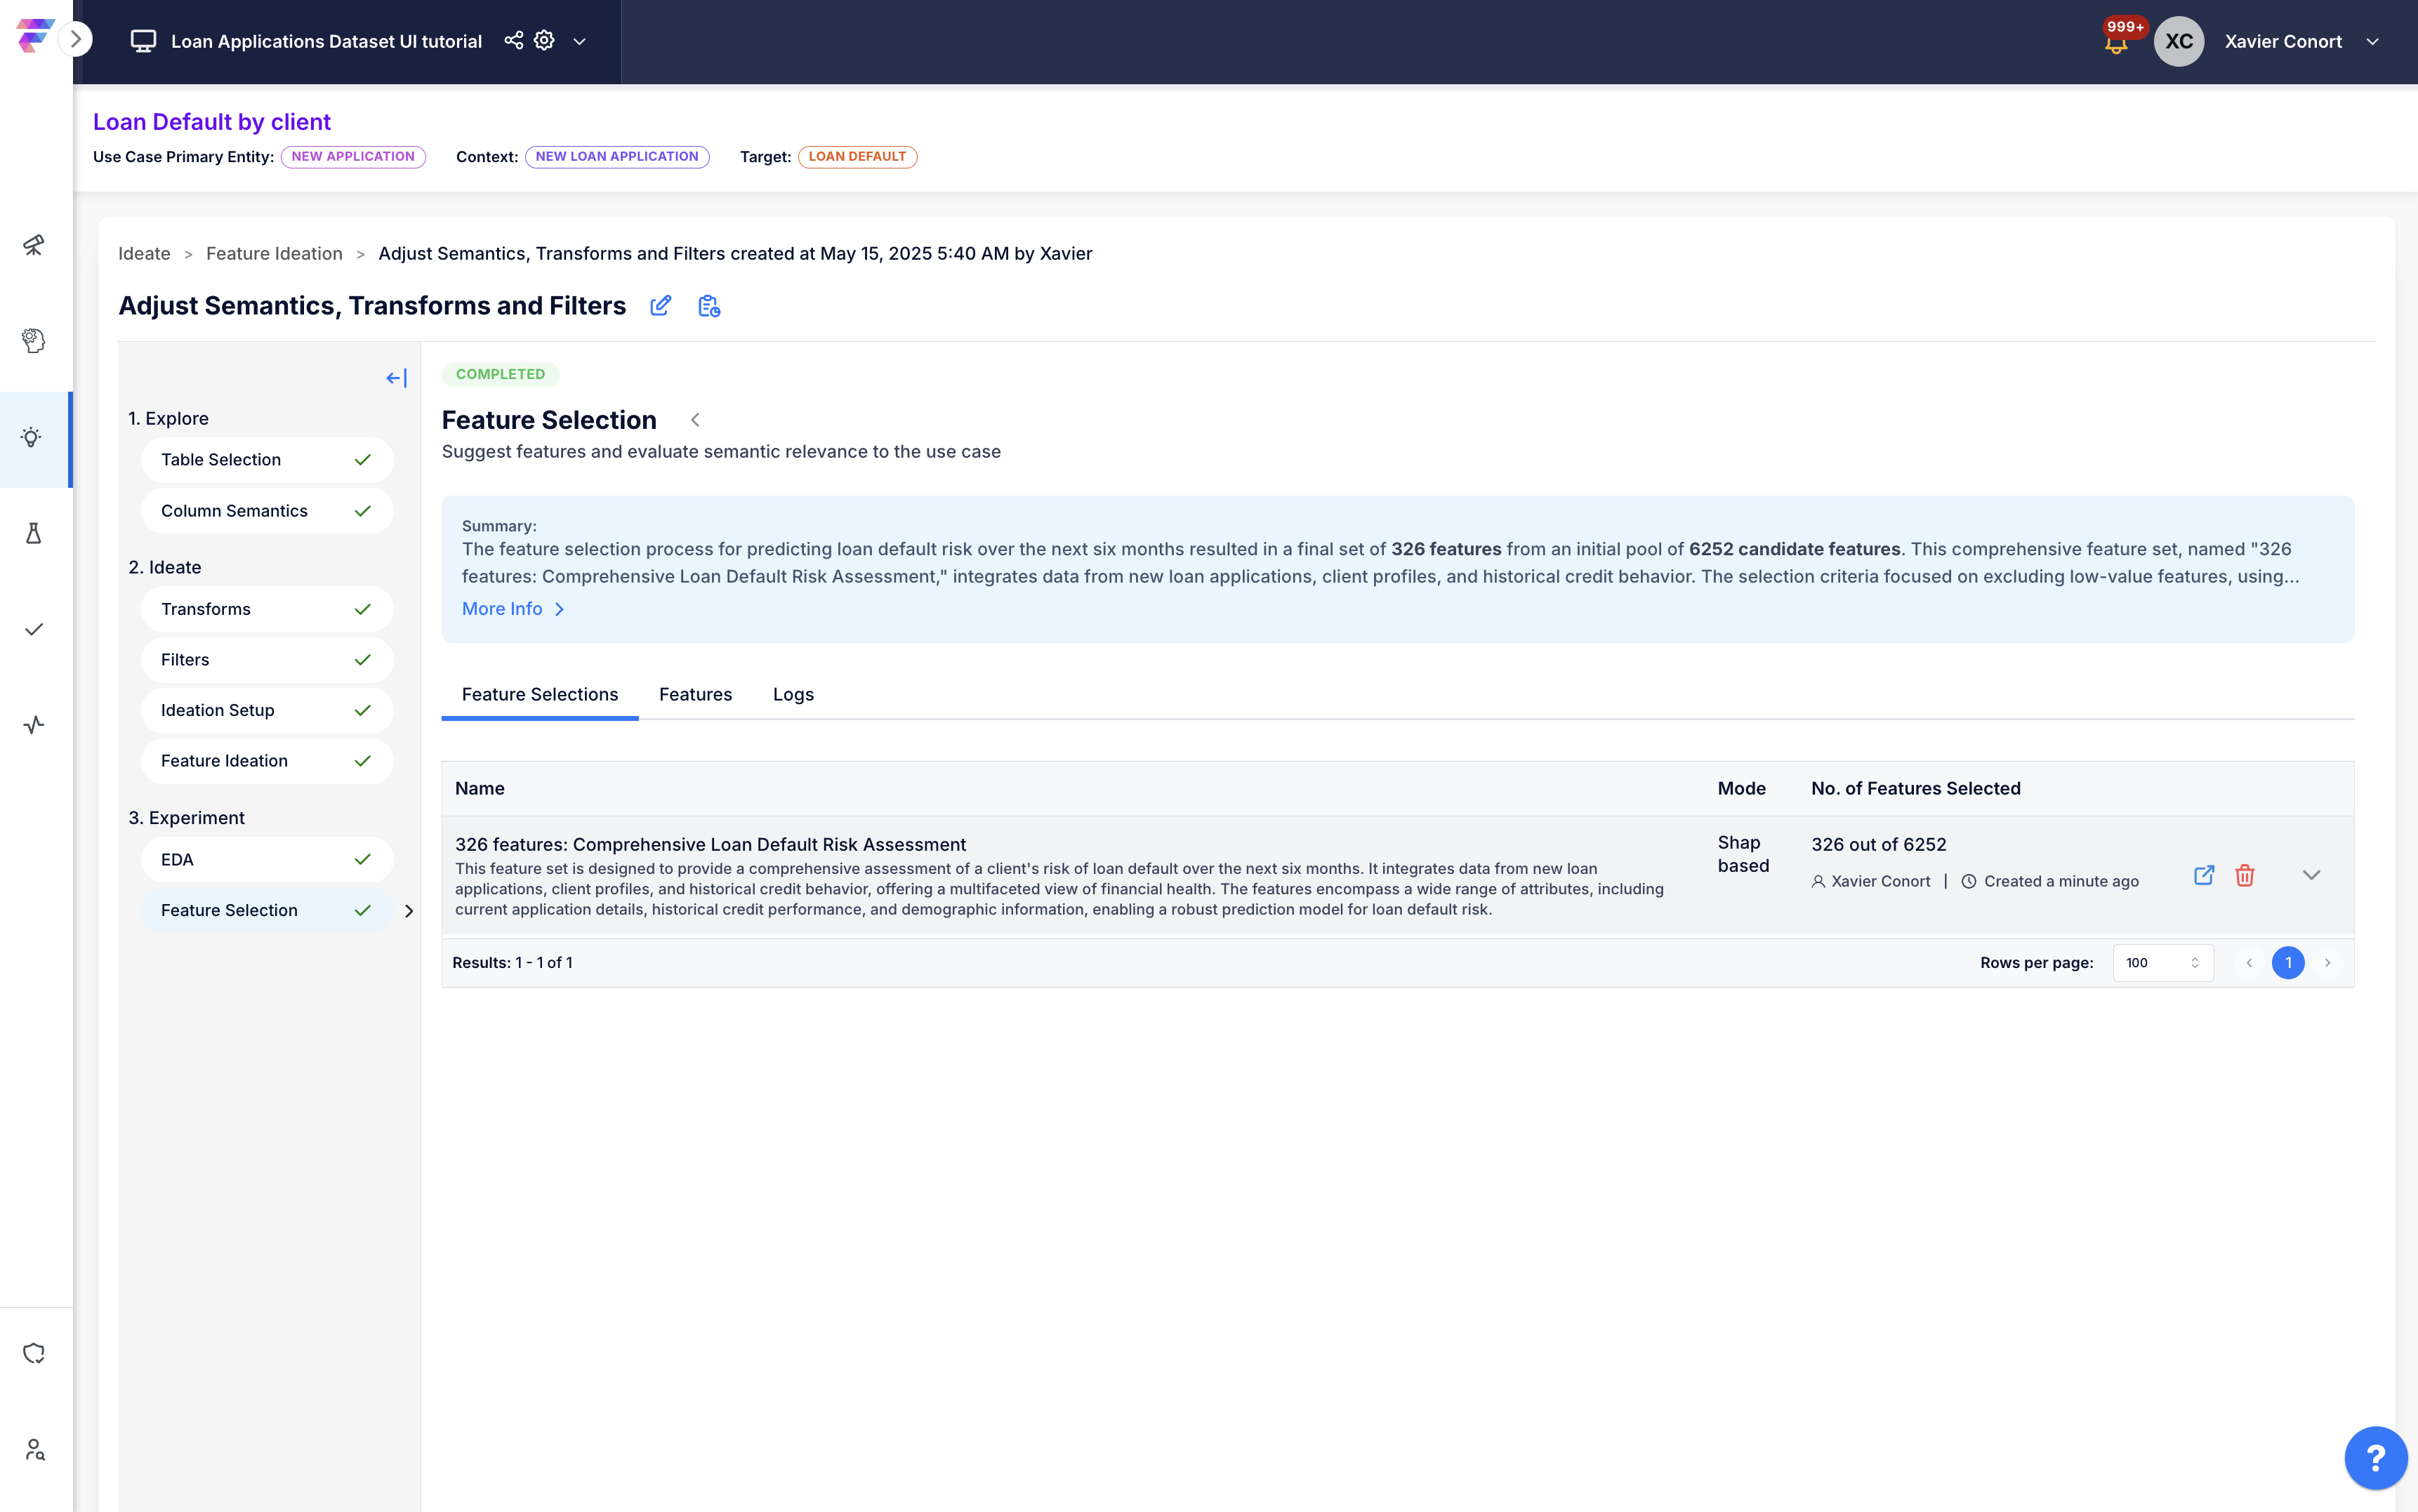This screenshot has height=1512, width=2418.
Task: Open the head formulate sidebar icon
Action: 34,340
